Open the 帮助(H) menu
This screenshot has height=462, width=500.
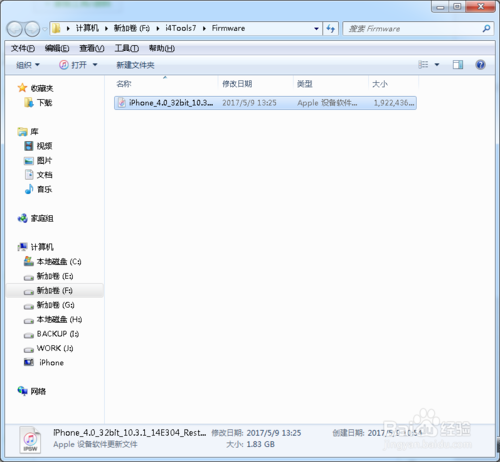tap(162, 48)
